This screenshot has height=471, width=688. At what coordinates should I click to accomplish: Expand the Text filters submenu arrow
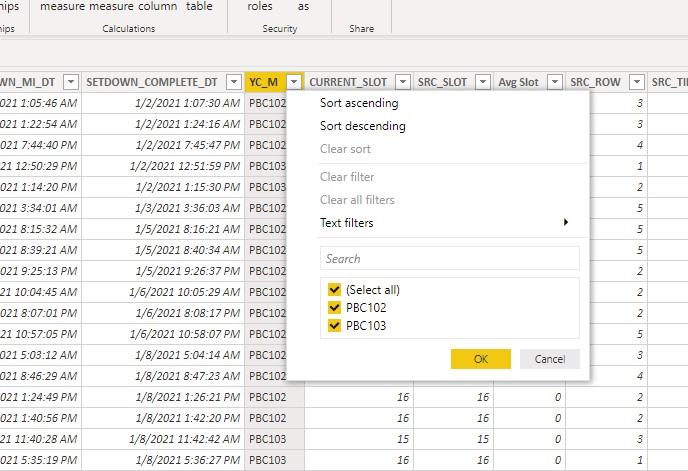coord(566,222)
